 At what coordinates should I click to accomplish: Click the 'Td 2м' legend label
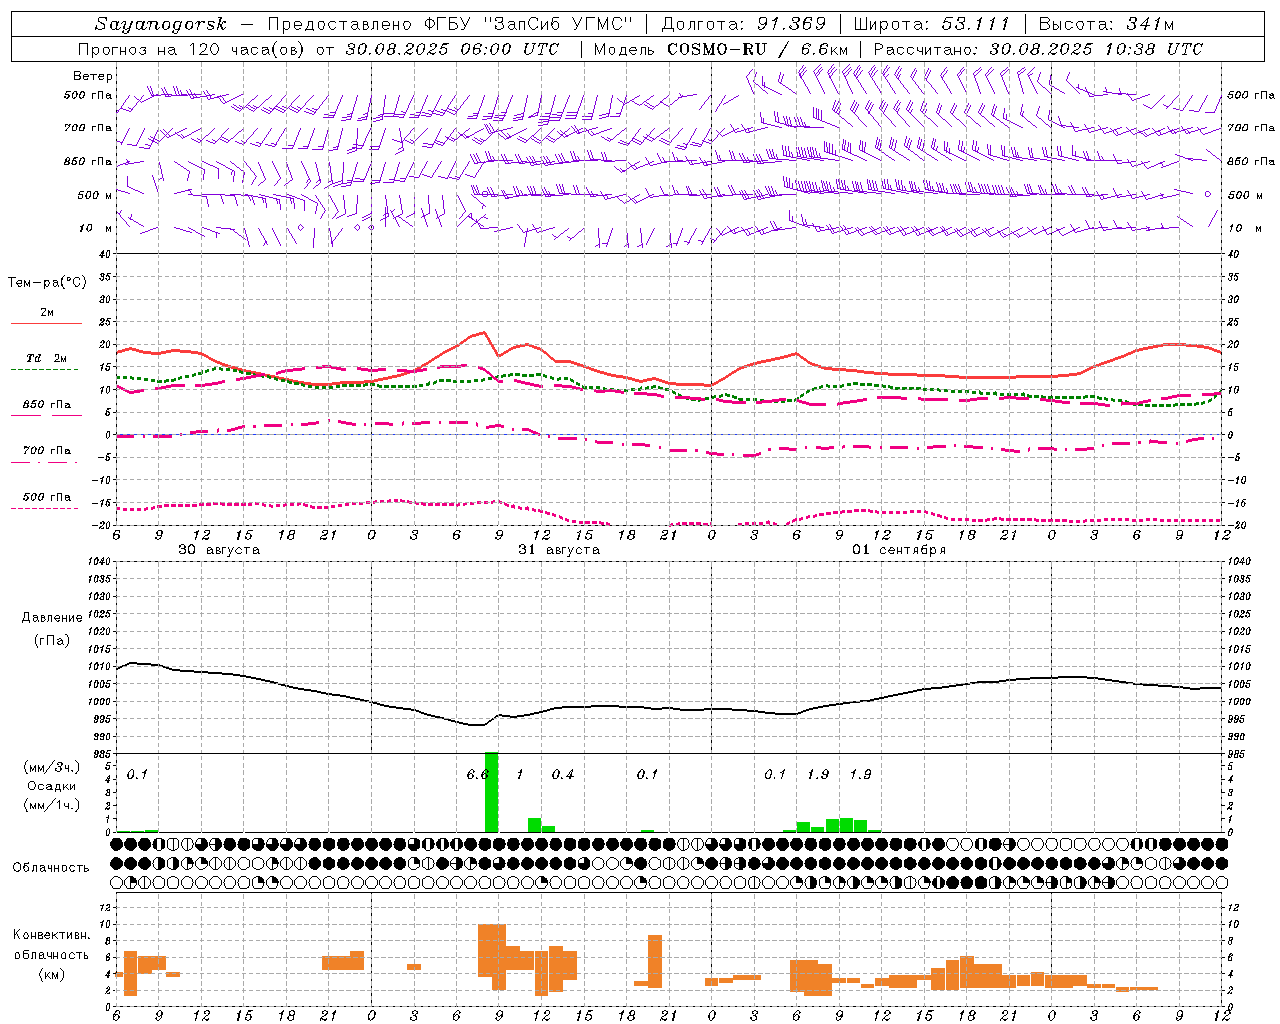coord(46,358)
